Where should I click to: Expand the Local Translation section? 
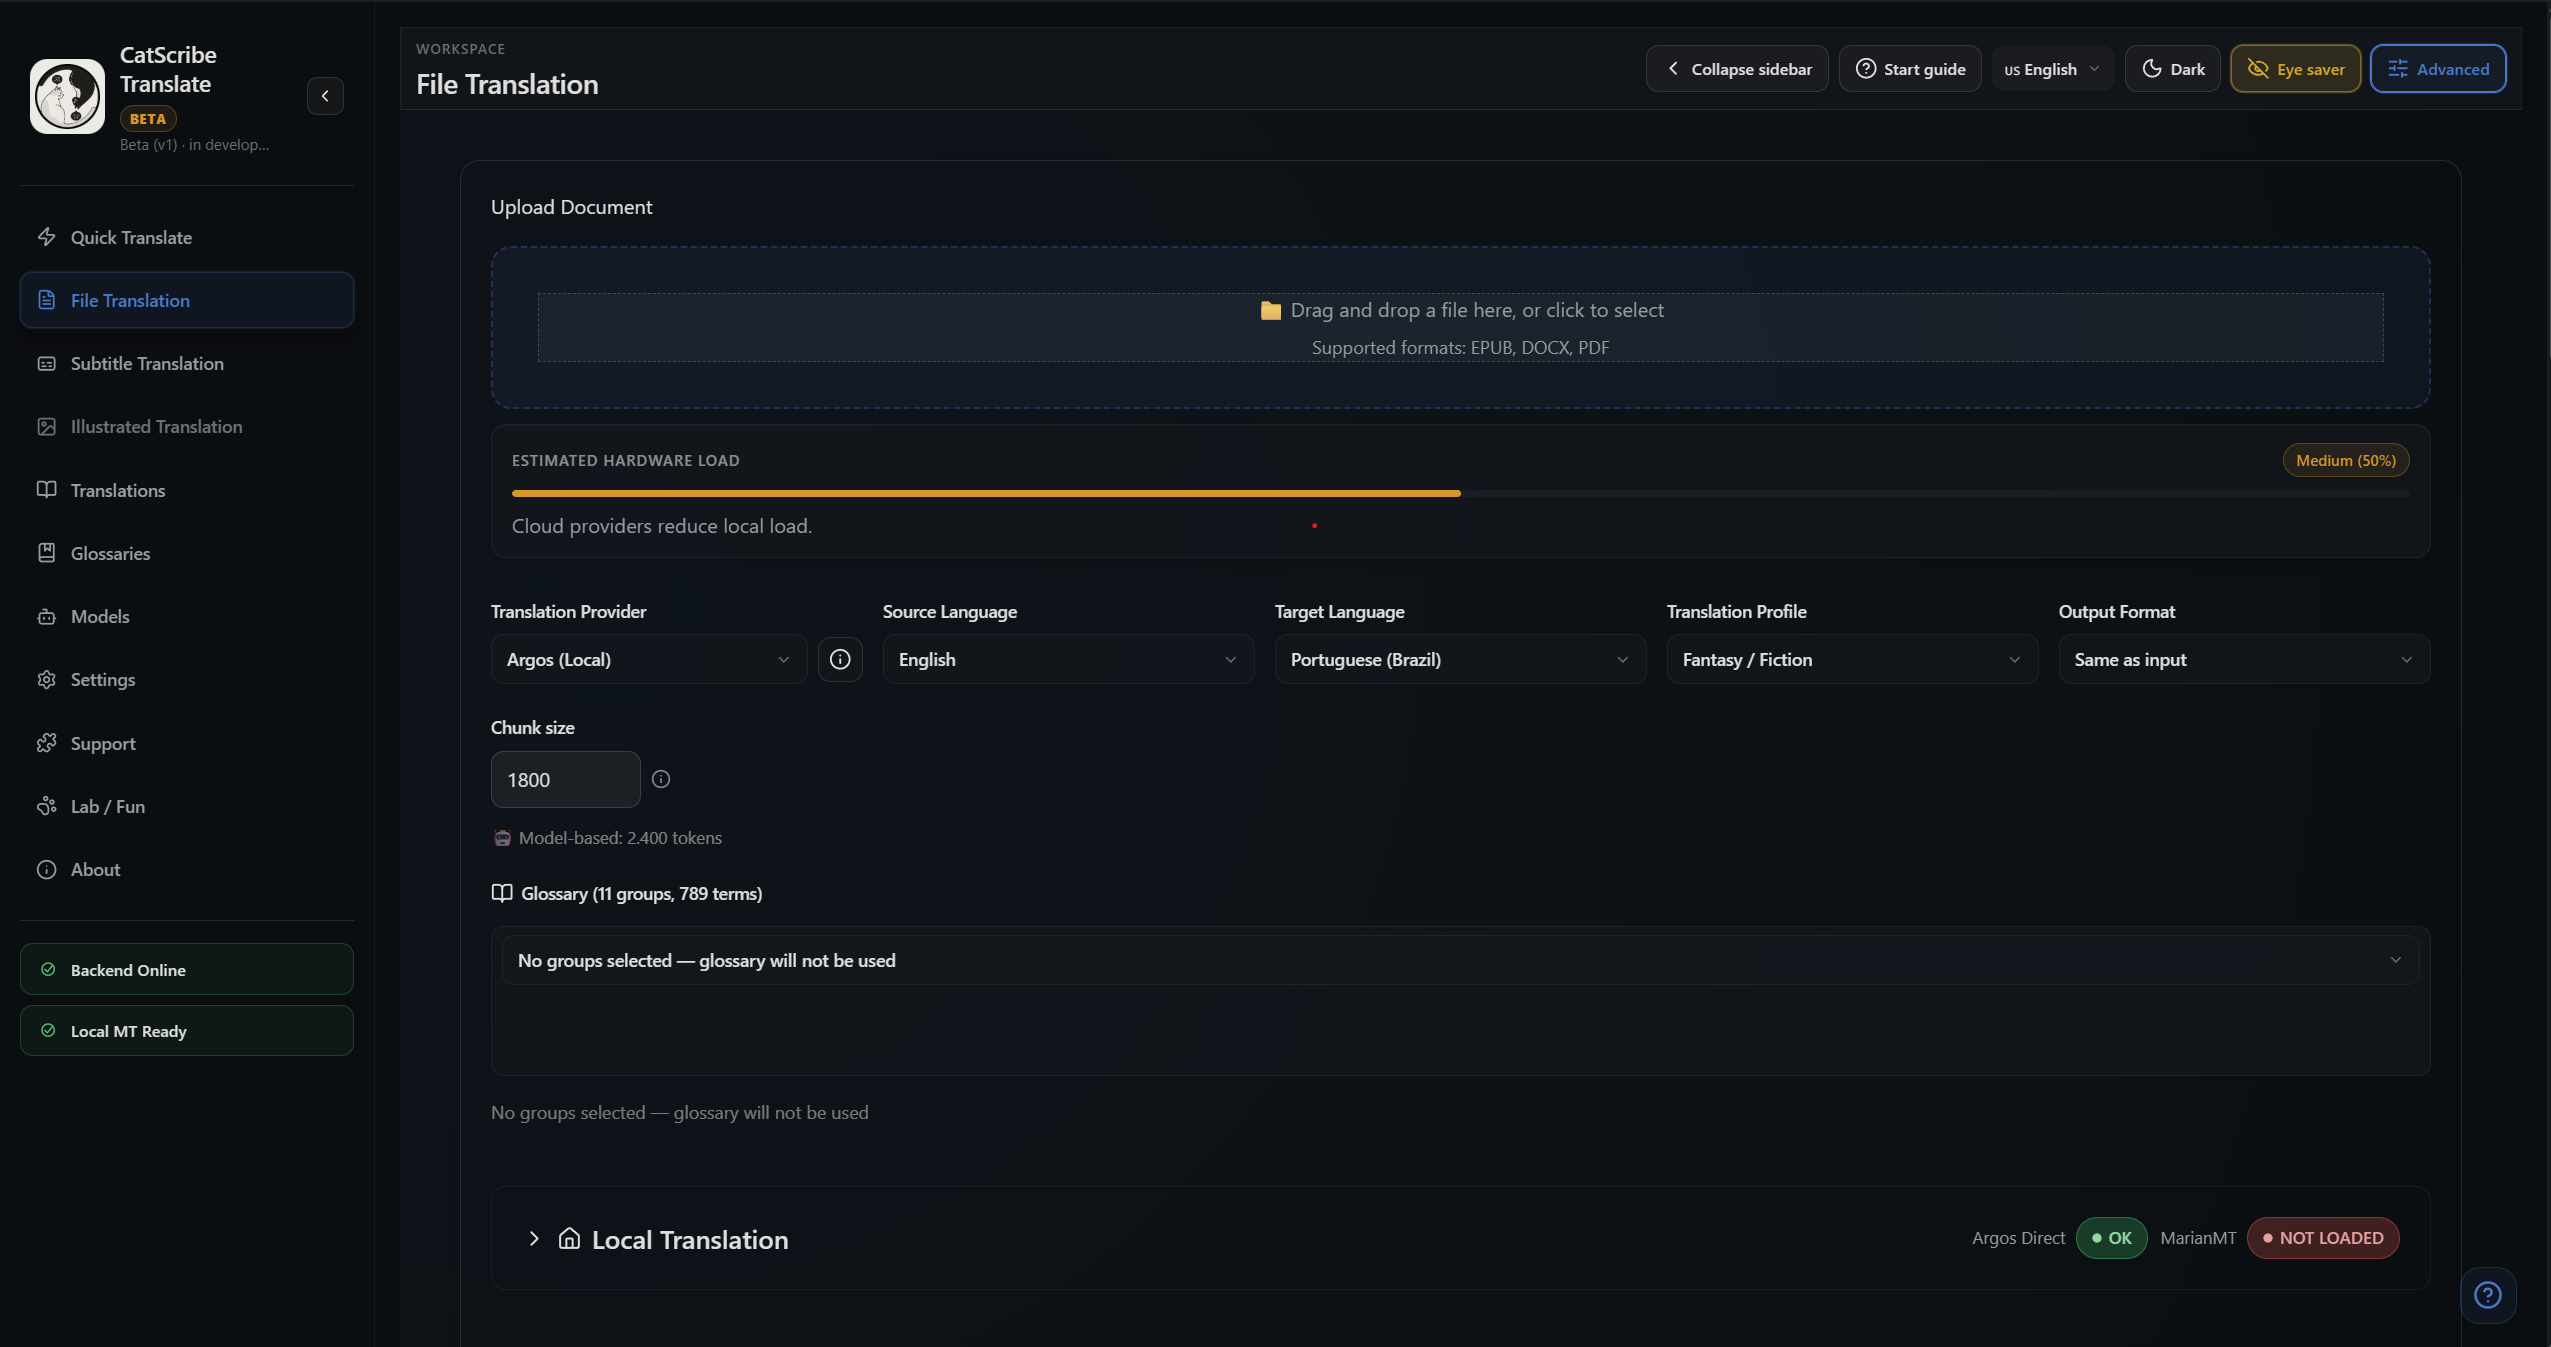[x=534, y=1238]
